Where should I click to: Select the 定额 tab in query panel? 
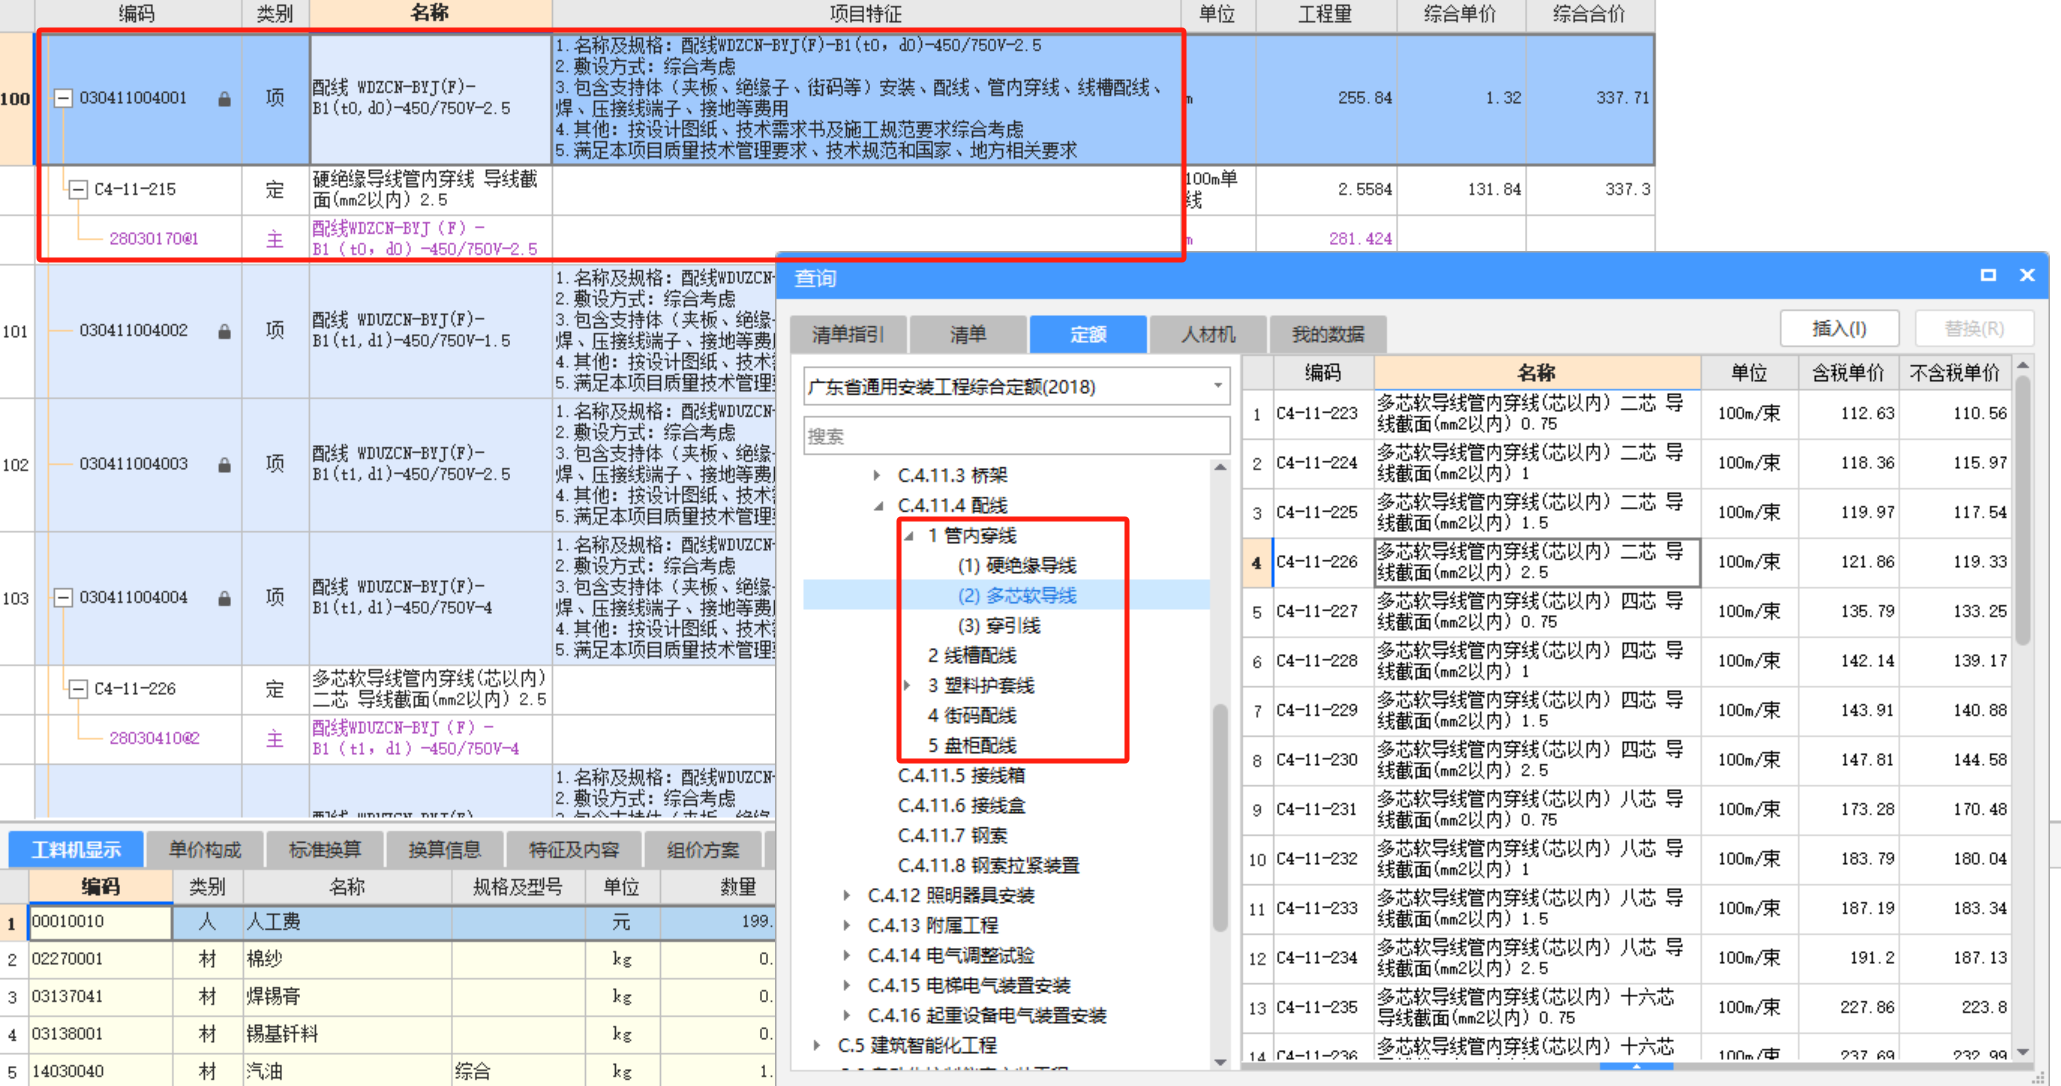tap(1084, 337)
